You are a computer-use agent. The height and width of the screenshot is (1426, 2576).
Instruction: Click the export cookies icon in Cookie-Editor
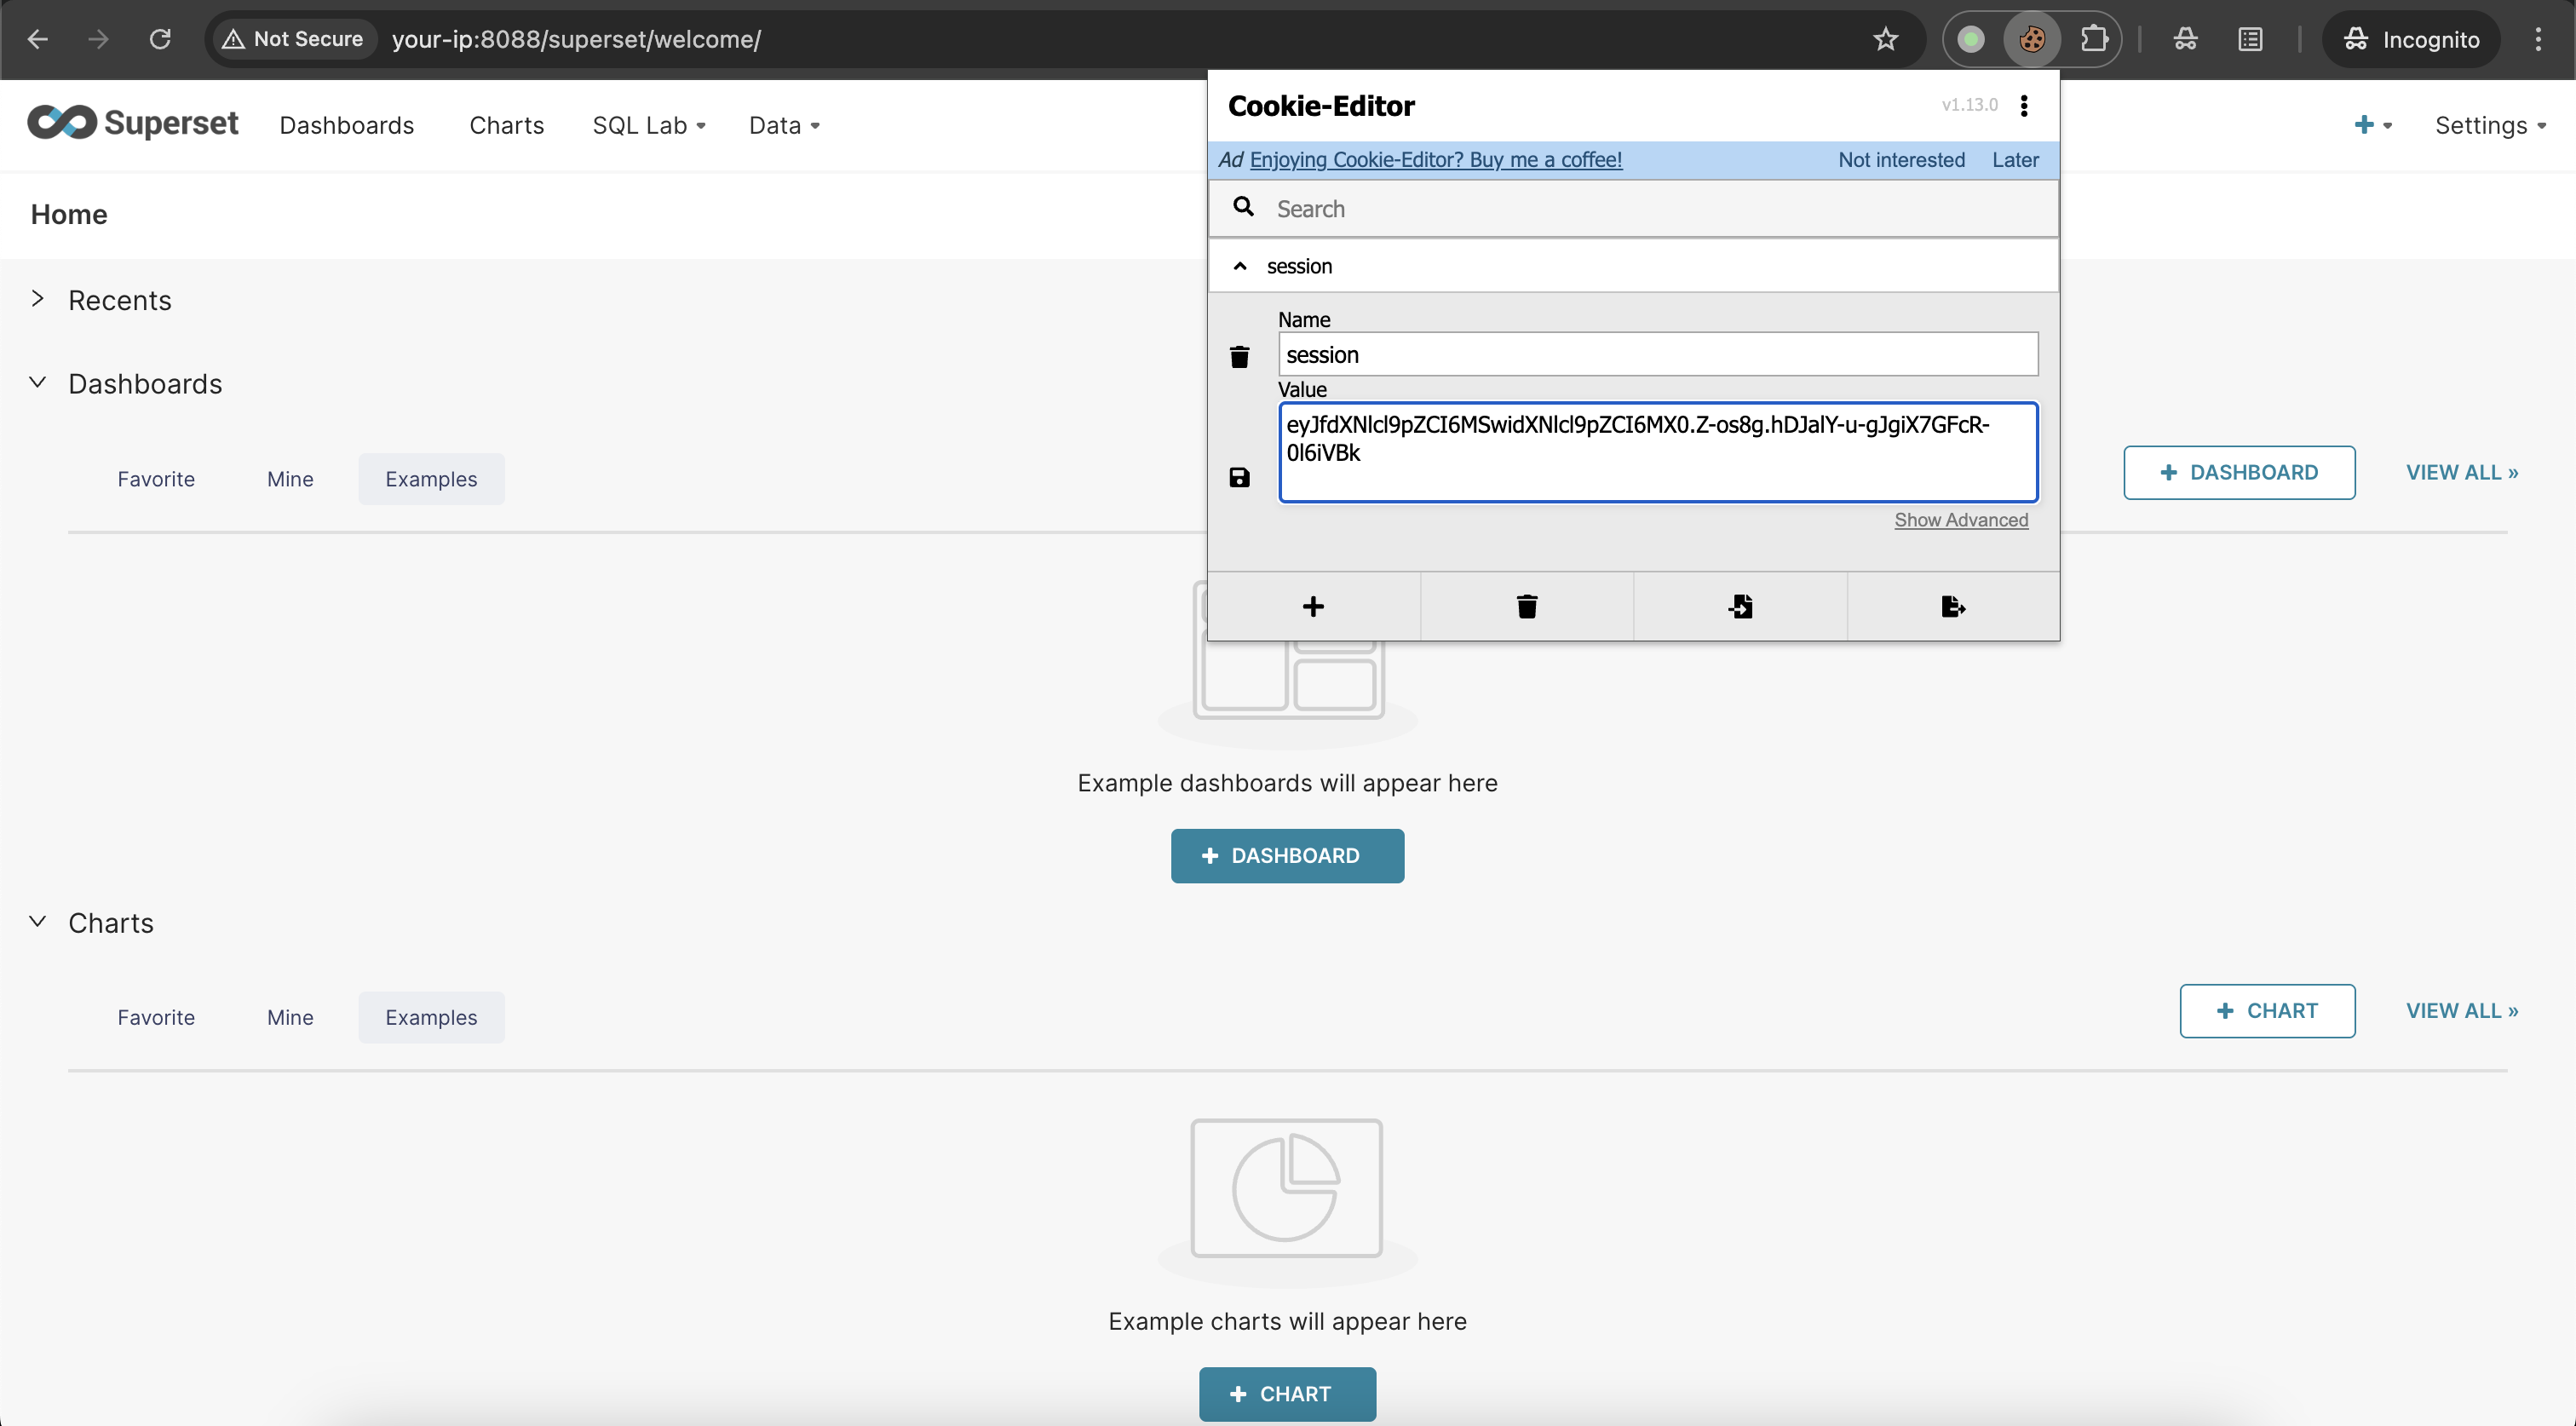coord(1952,607)
